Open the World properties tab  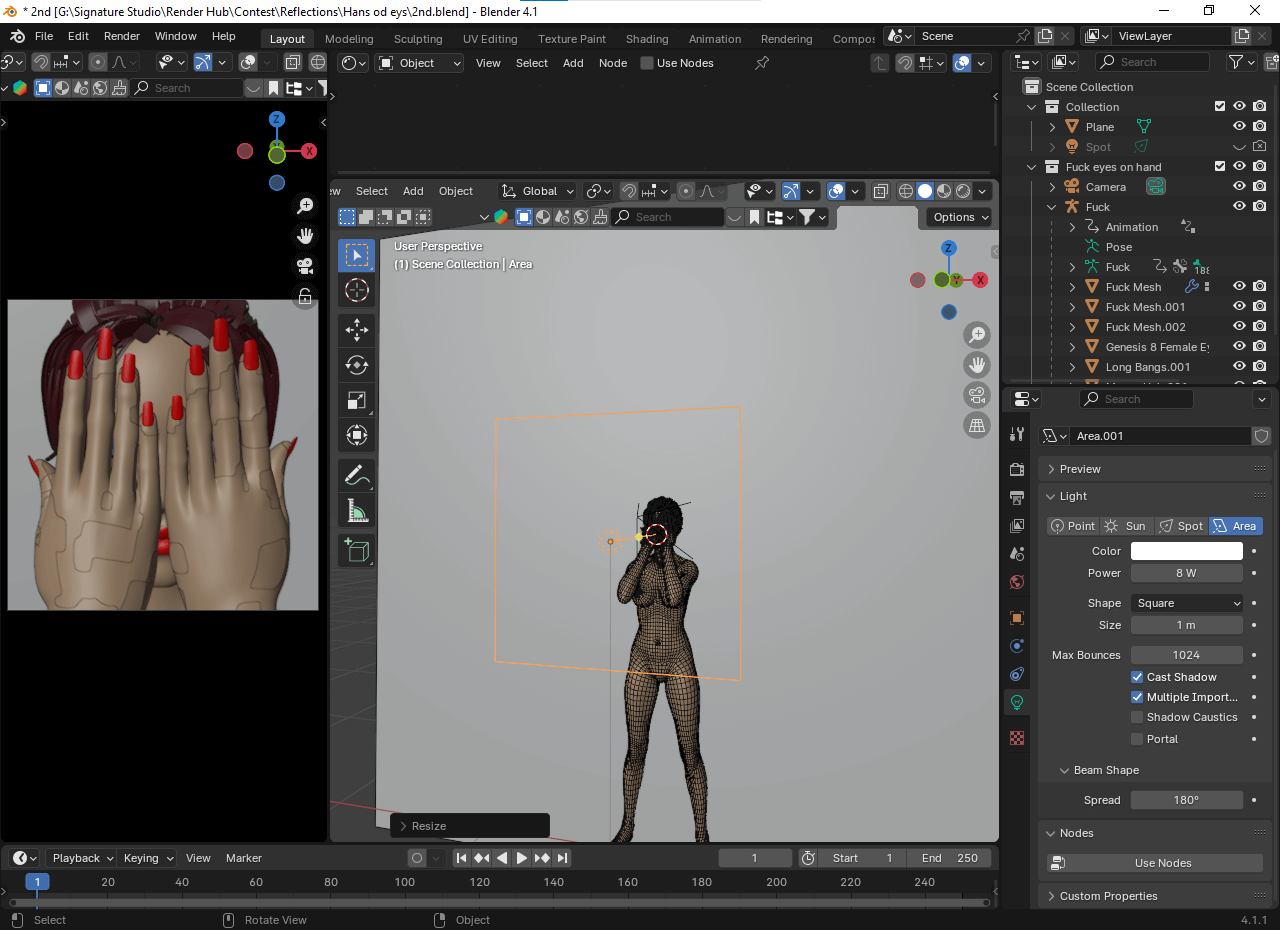point(1017,582)
